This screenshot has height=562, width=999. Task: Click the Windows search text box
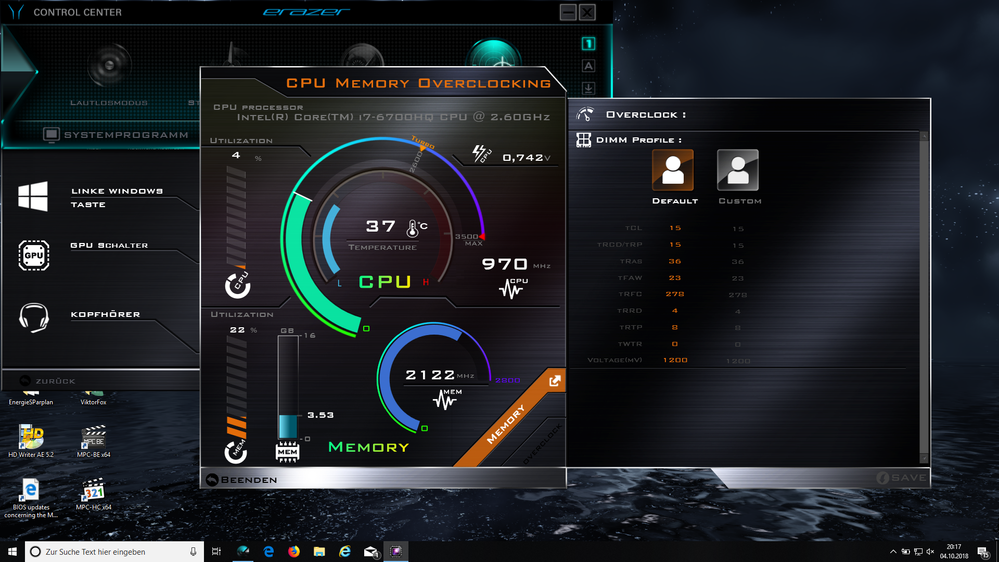click(x=110, y=551)
